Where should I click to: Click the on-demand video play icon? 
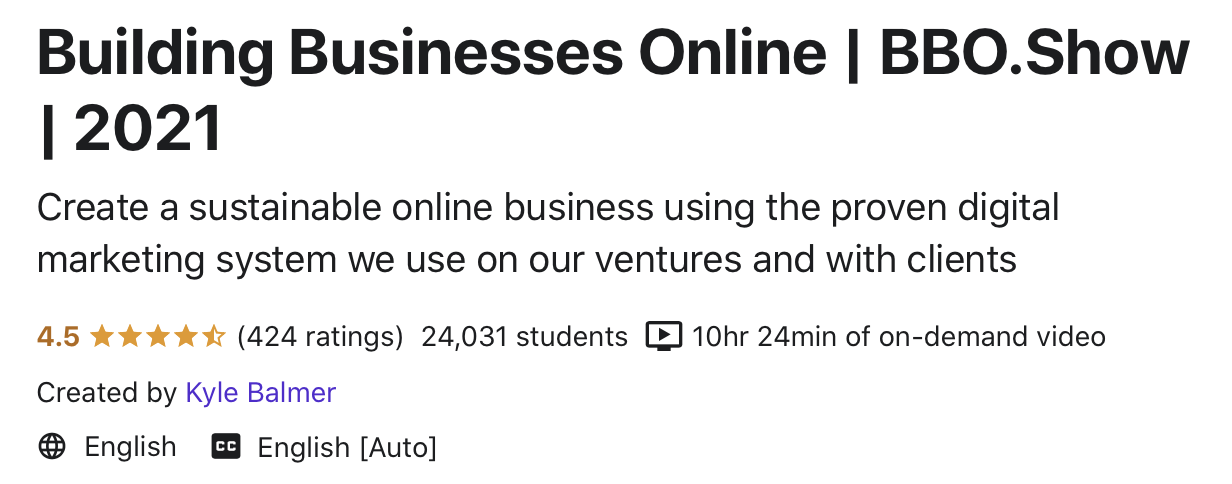[661, 336]
